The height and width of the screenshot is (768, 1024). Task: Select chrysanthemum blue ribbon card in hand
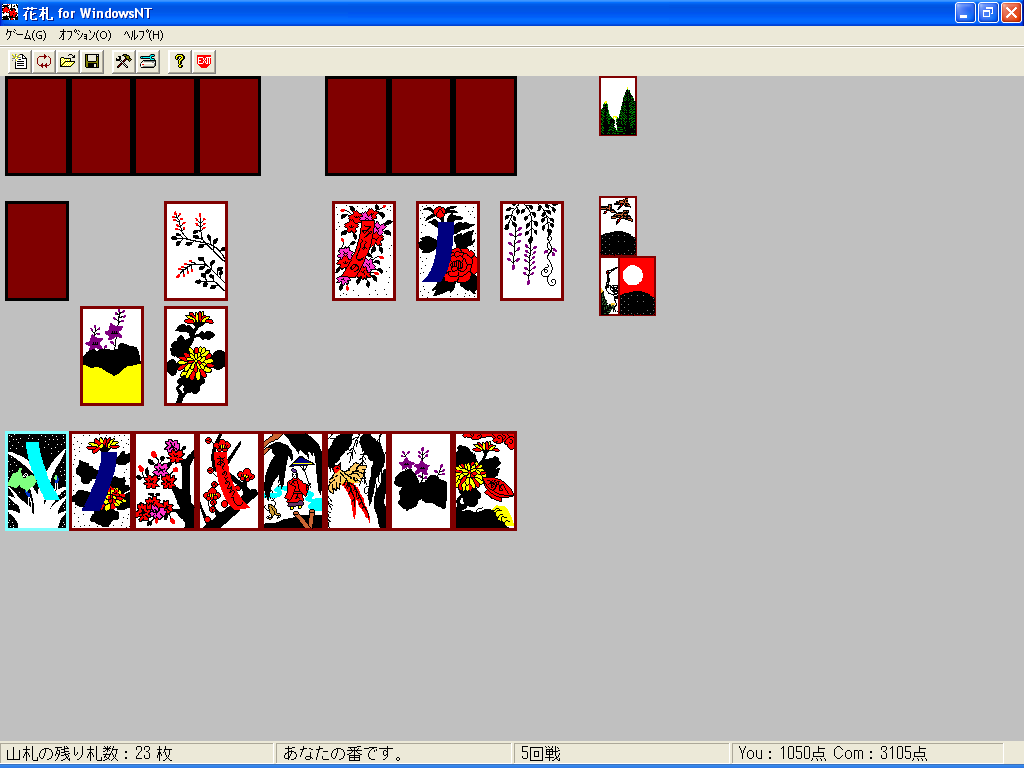(101, 481)
